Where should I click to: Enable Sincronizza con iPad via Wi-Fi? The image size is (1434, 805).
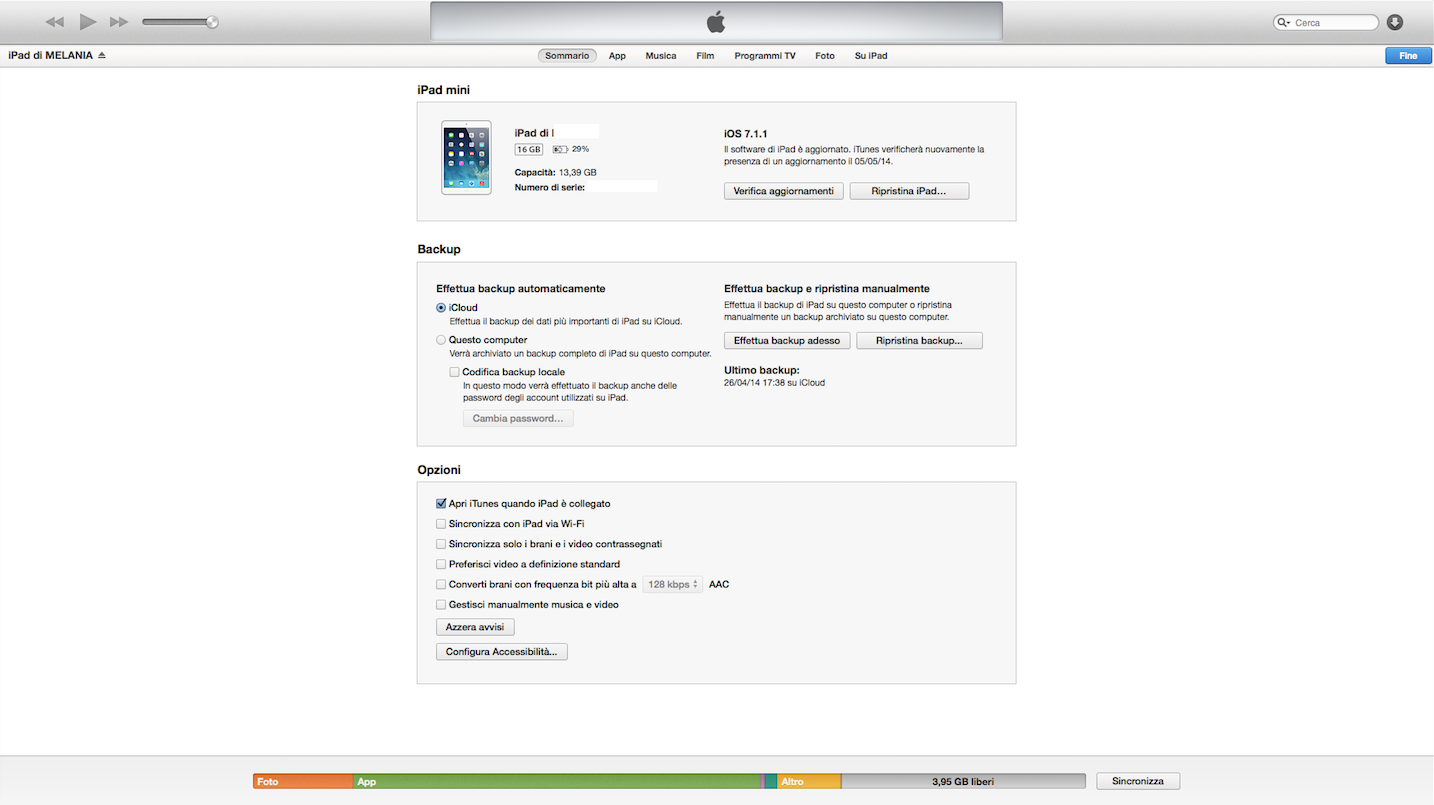pyautogui.click(x=441, y=524)
